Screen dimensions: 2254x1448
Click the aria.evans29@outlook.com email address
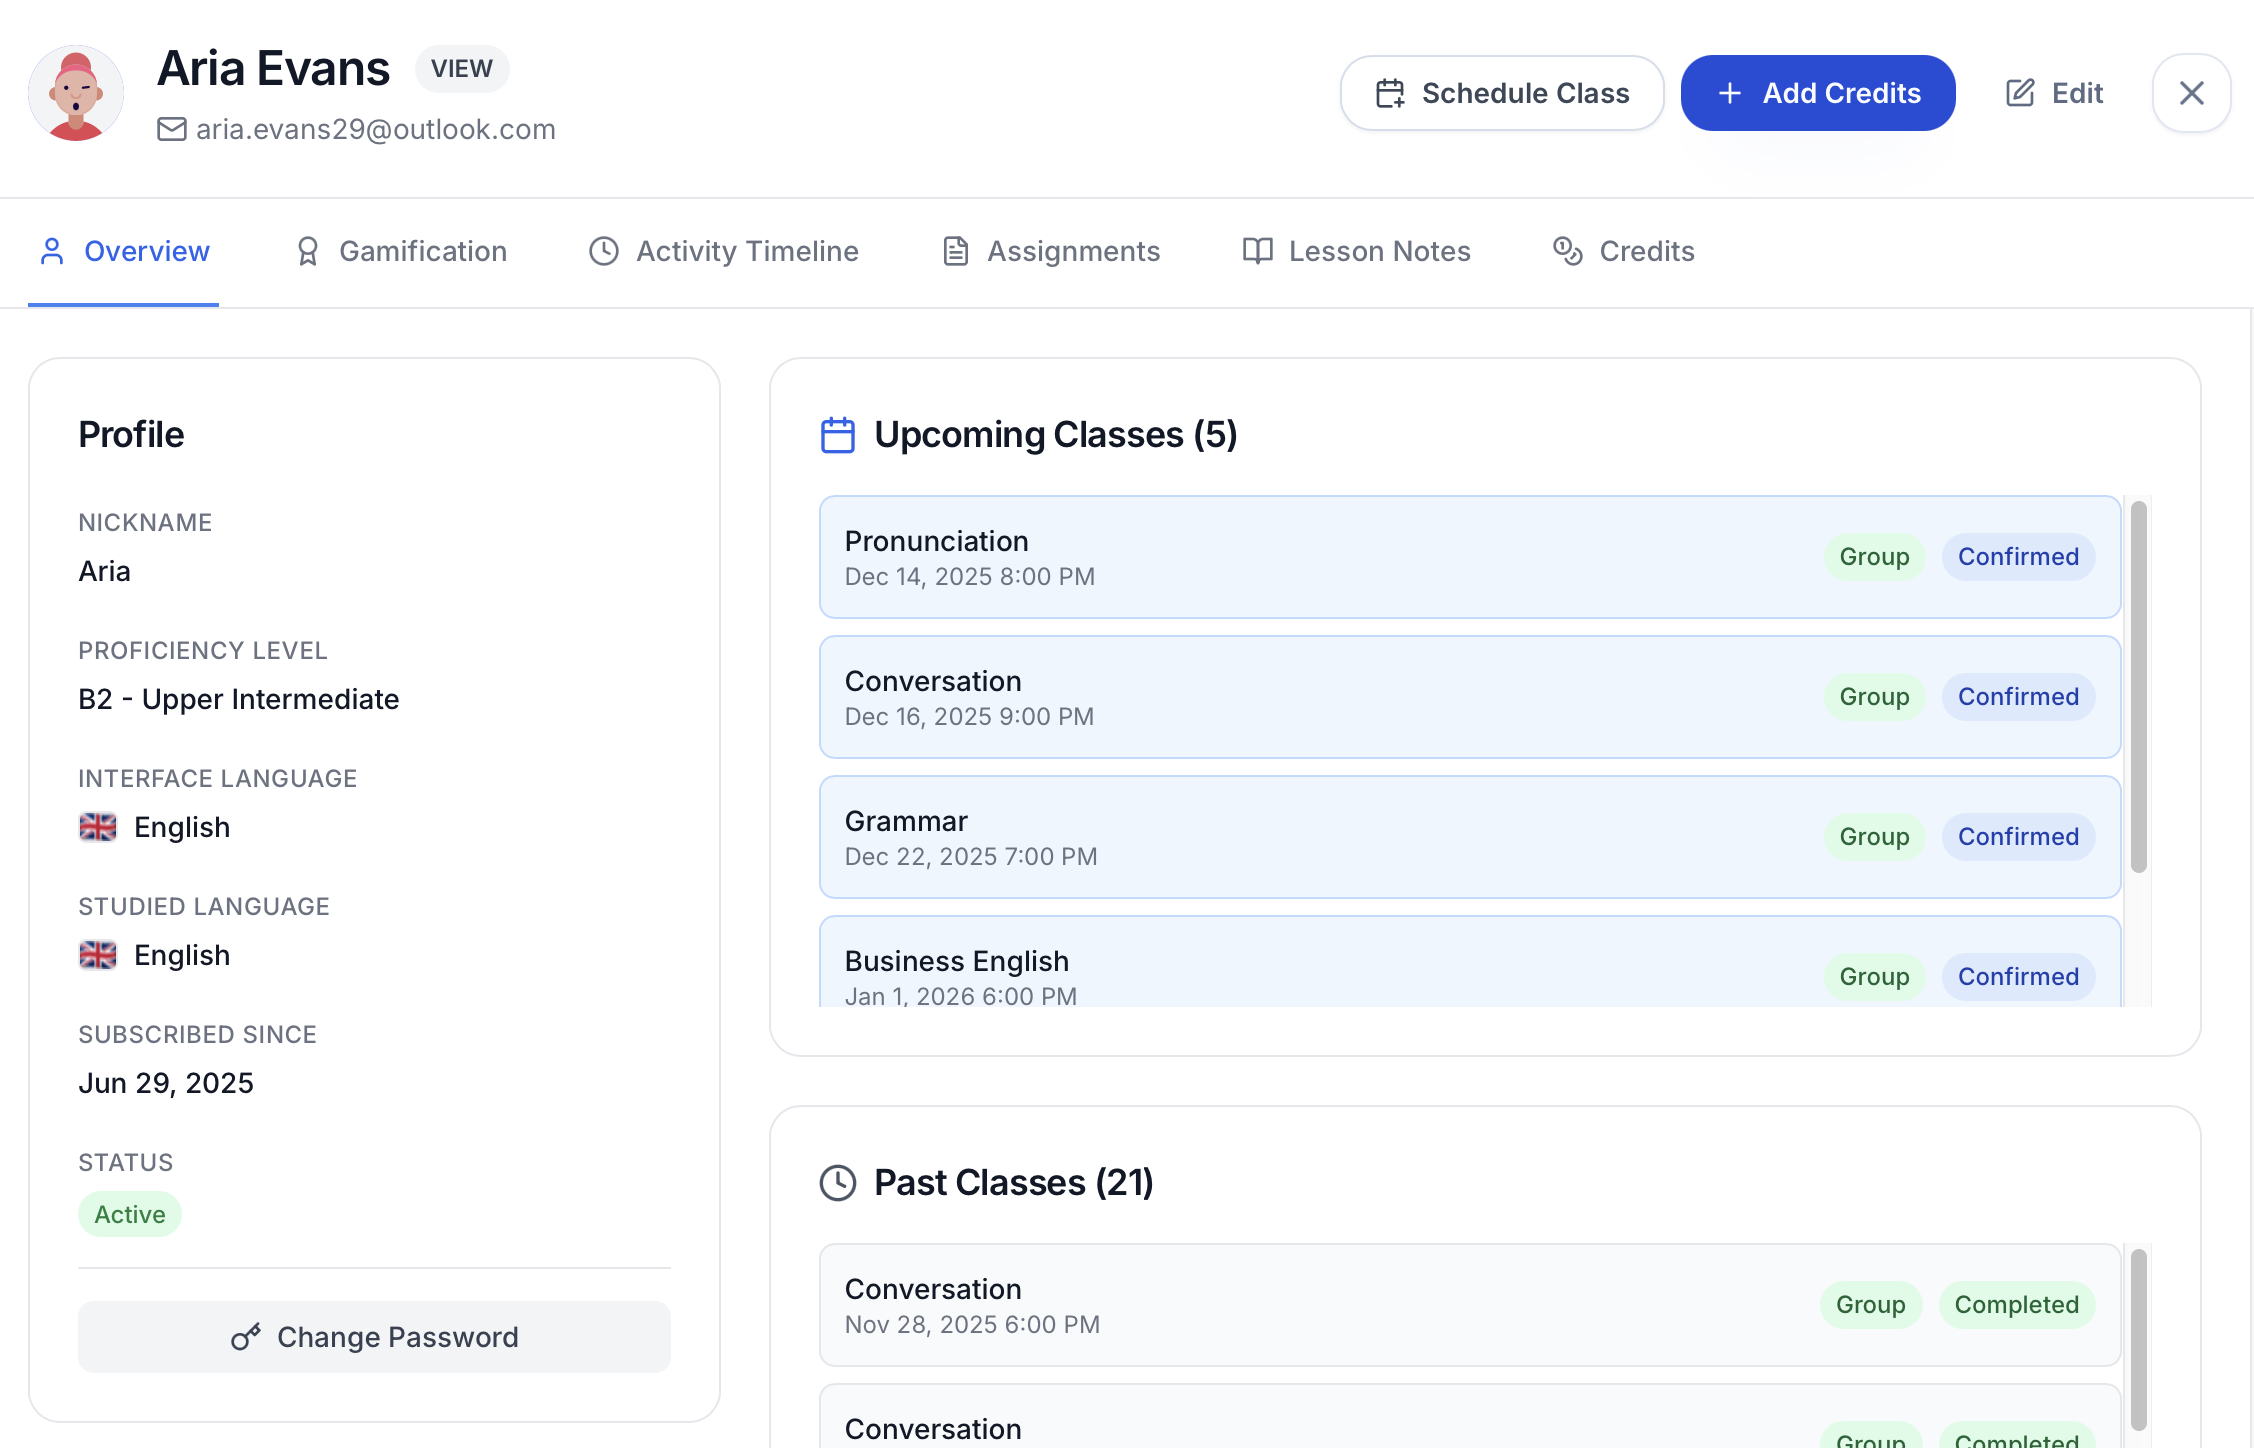375,129
